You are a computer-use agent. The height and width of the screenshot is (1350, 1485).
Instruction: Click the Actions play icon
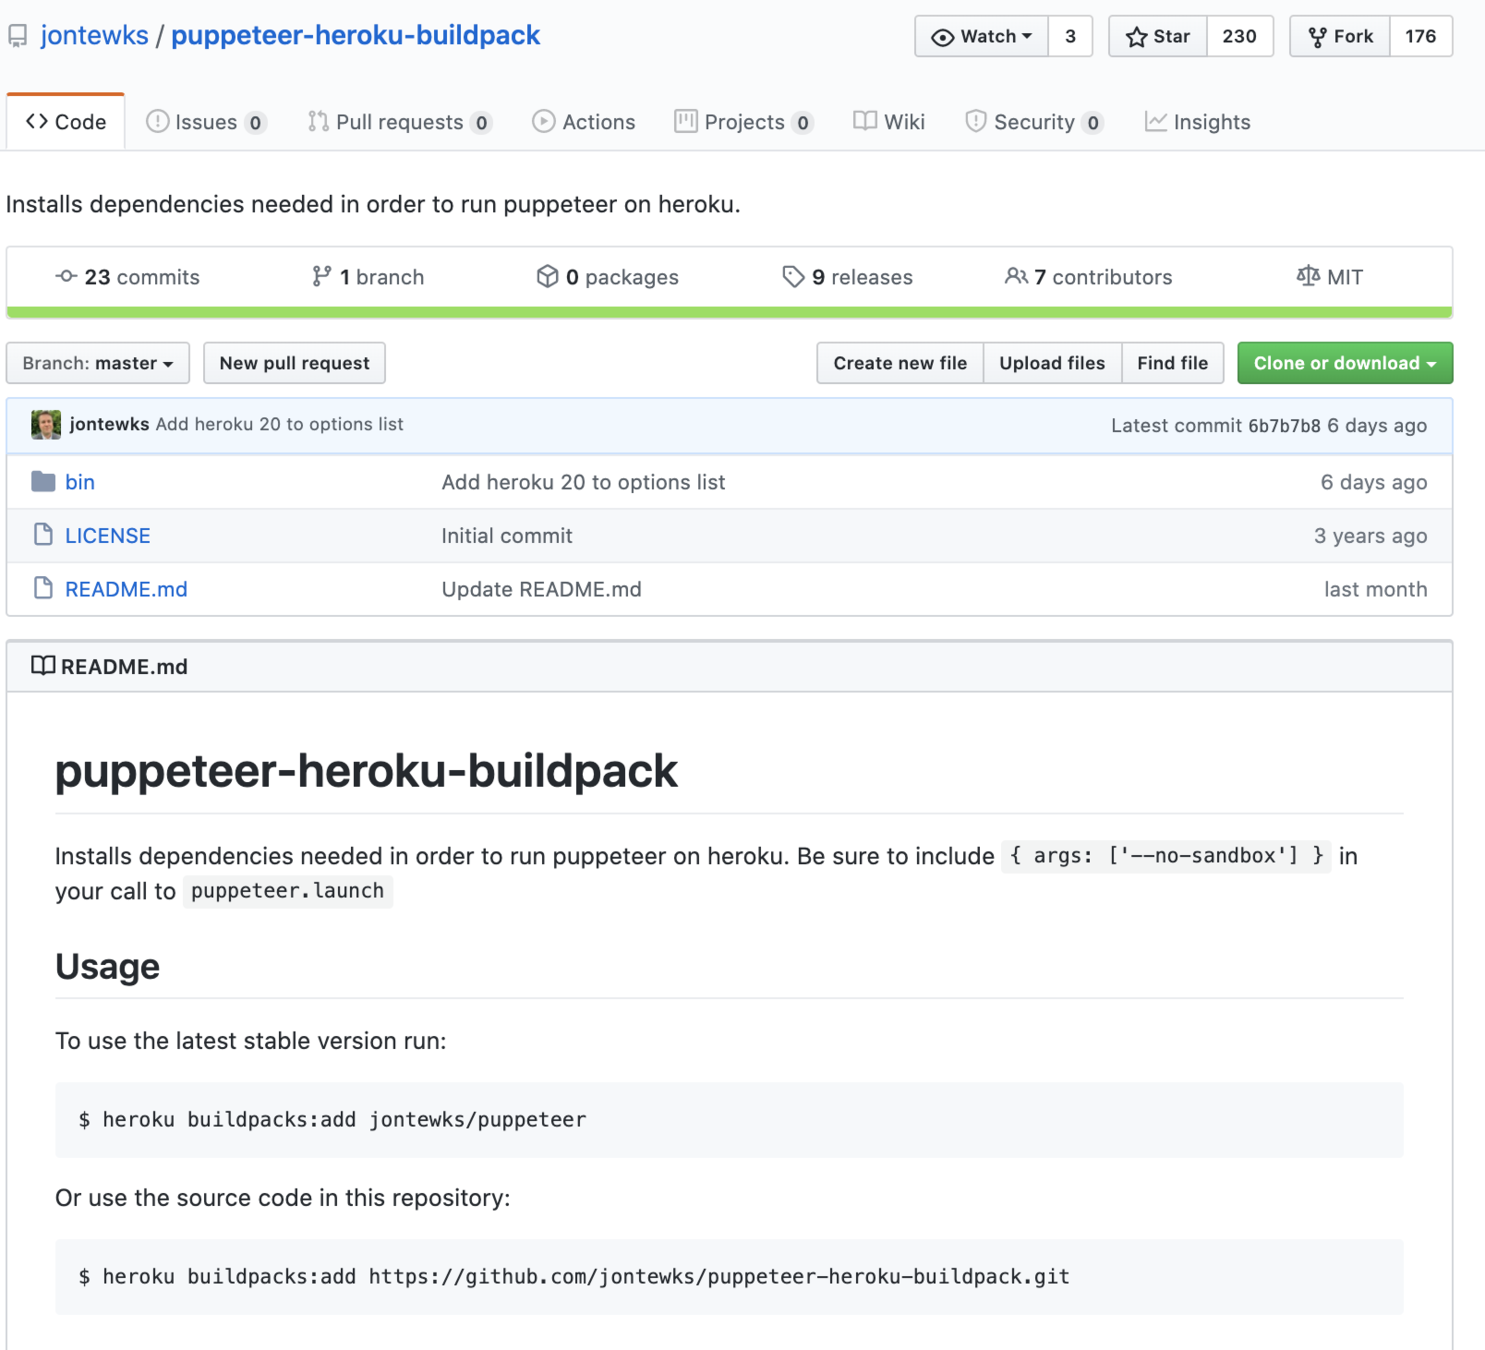(x=543, y=122)
